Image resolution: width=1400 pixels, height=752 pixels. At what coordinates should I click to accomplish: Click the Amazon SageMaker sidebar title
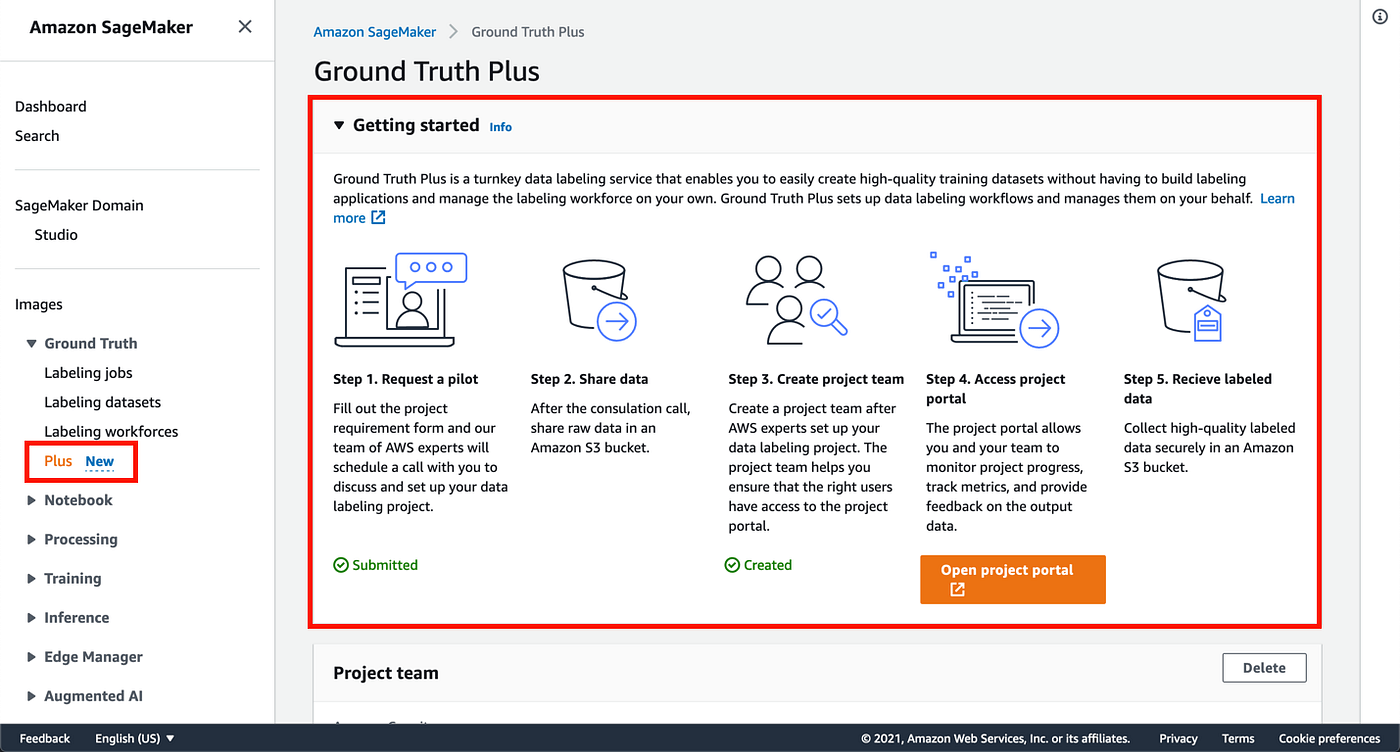111,27
